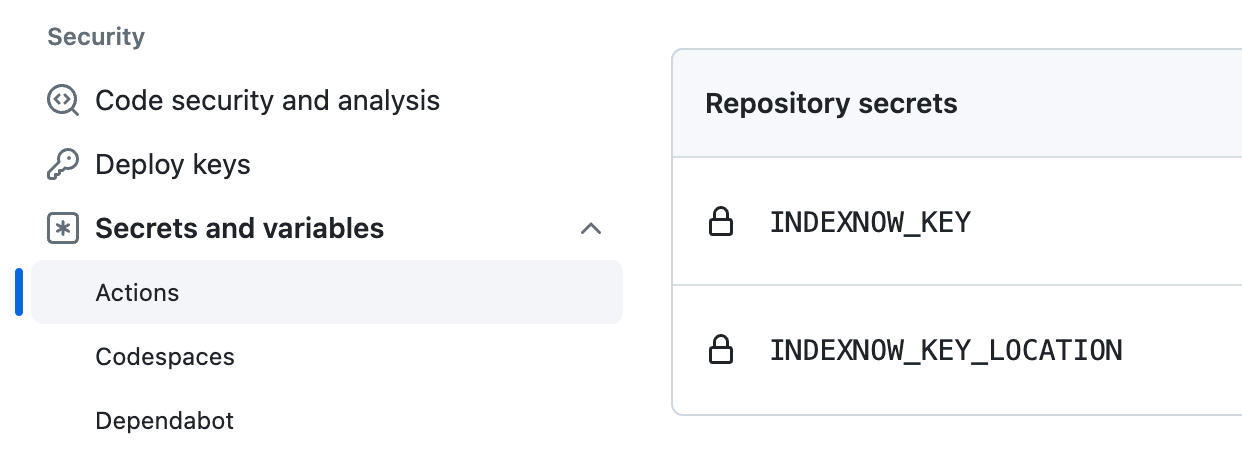The width and height of the screenshot is (1242, 460).
Task: Click the Secrets and variables label
Action: pyautogui.click(x=239, y=229)
